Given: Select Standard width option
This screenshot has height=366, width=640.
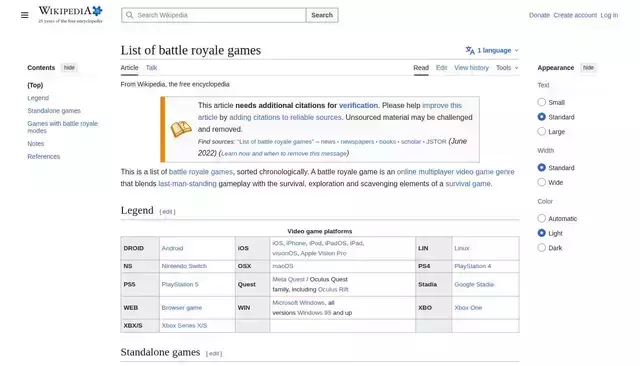Looking at the screenshot, I should [x=541, y=167].
